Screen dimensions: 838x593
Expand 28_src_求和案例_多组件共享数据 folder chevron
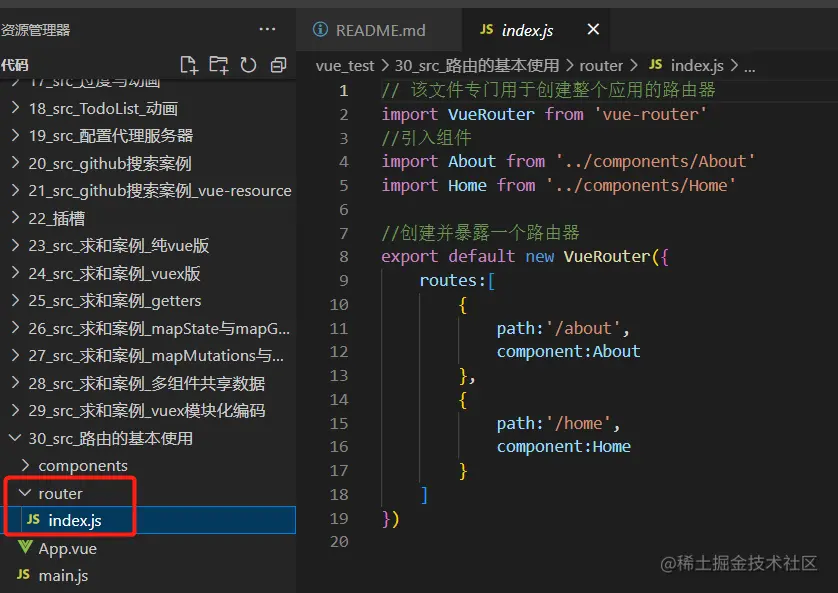tap(15, 383)
